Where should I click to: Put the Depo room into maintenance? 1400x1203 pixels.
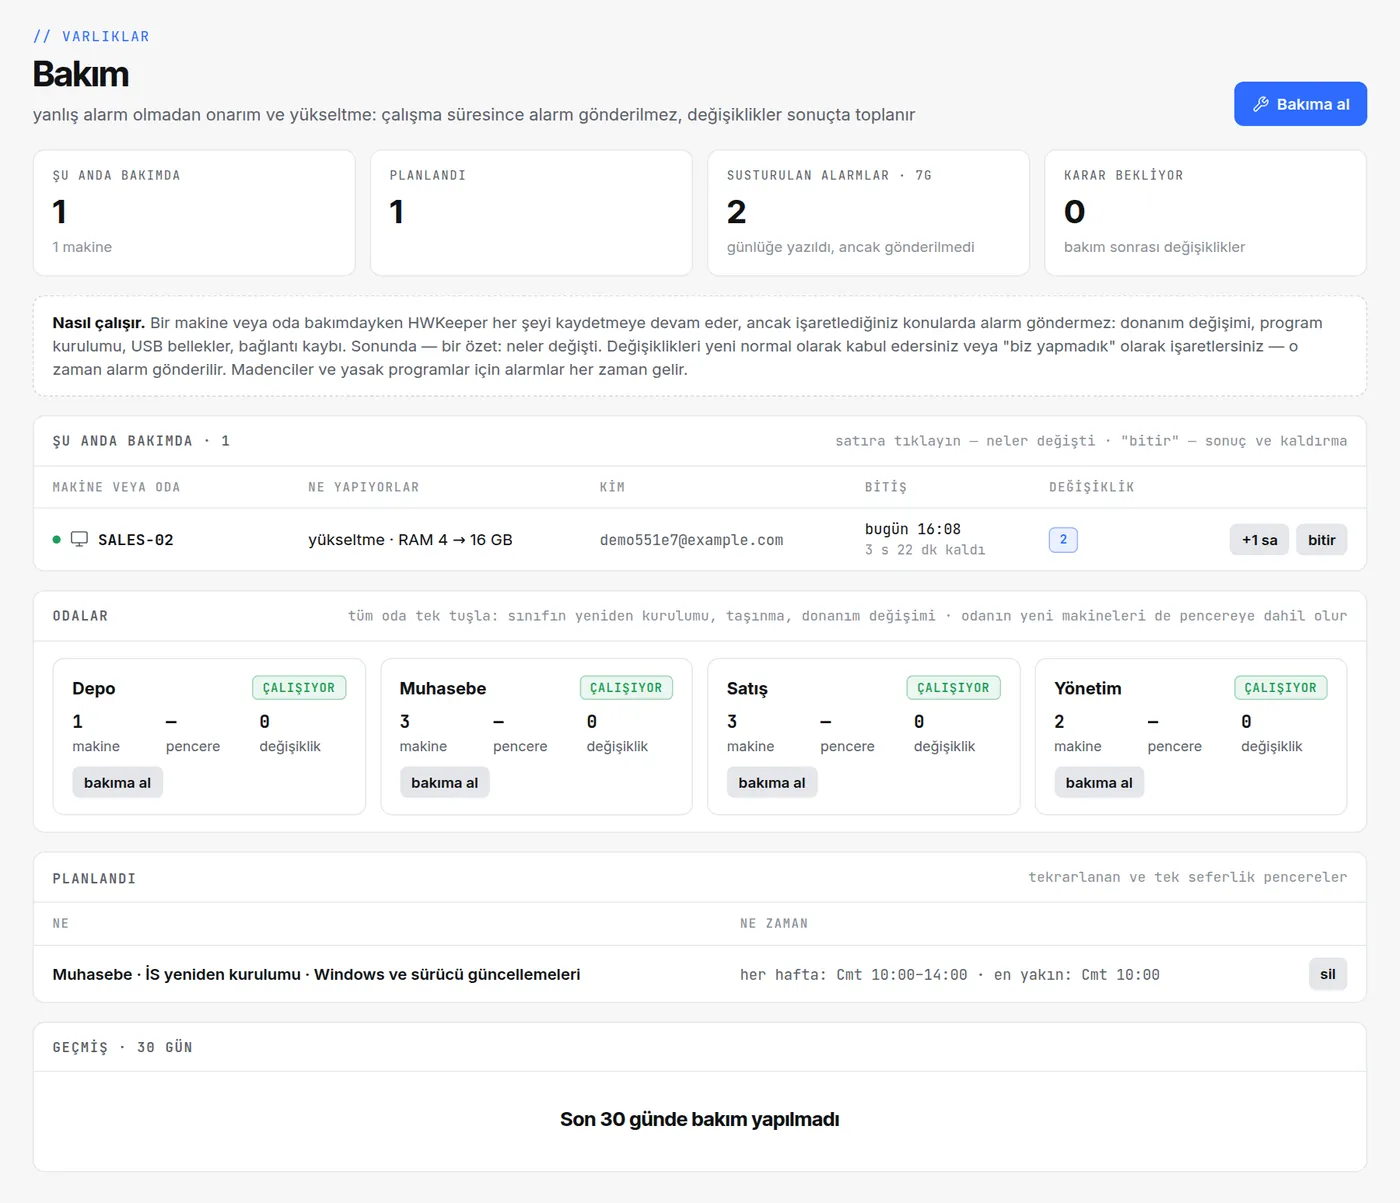117,782
